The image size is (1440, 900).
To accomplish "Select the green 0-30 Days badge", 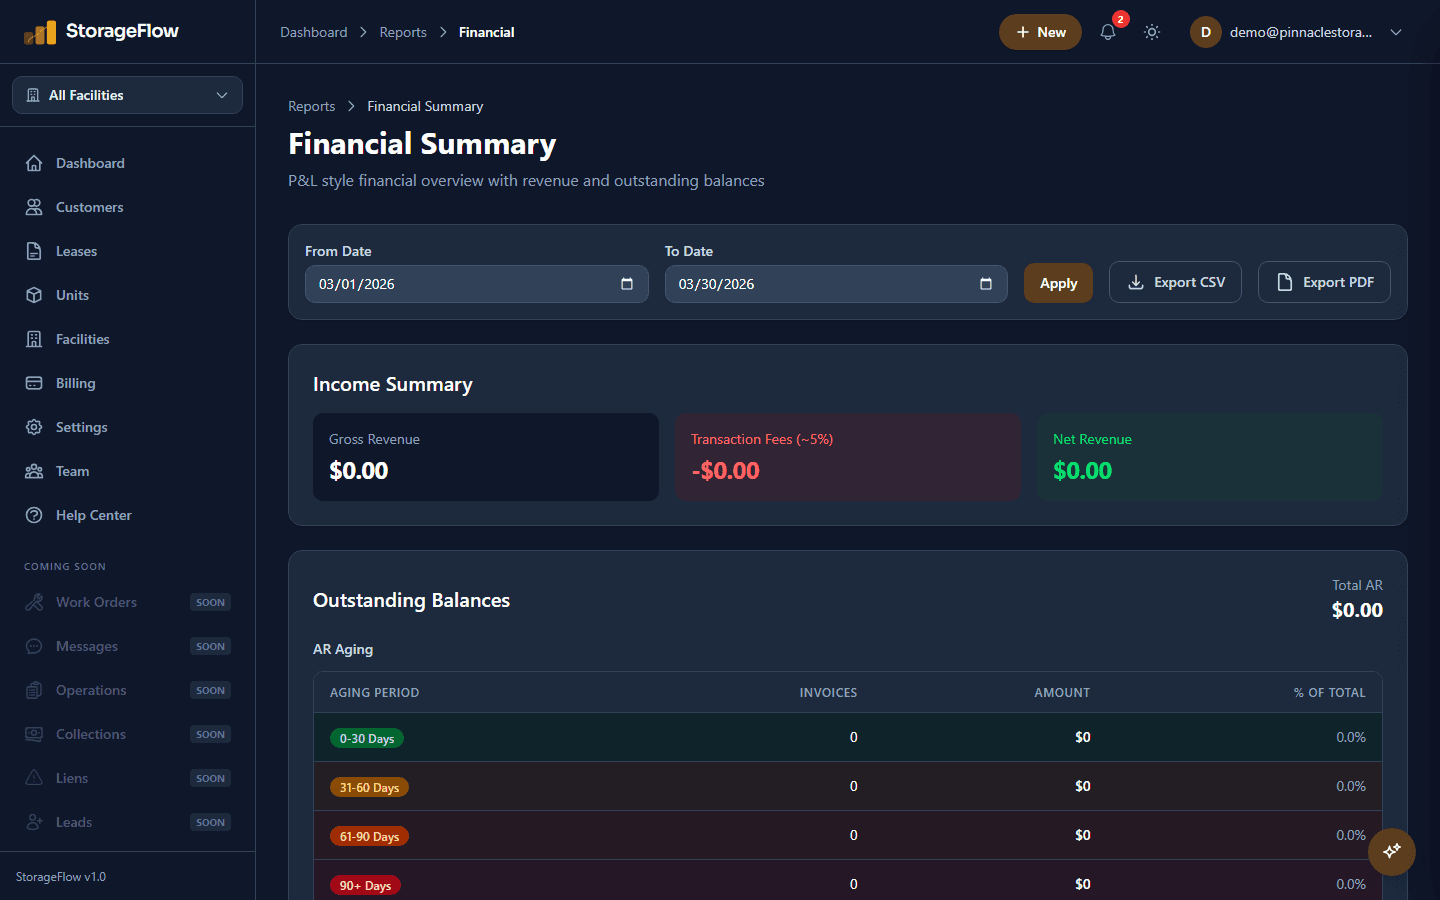I will coord(366,738).
